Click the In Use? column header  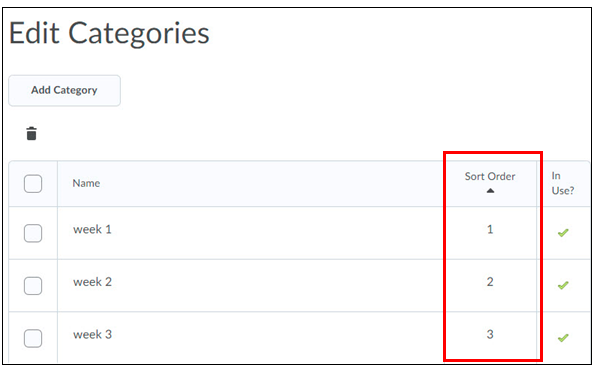point(563,183)
